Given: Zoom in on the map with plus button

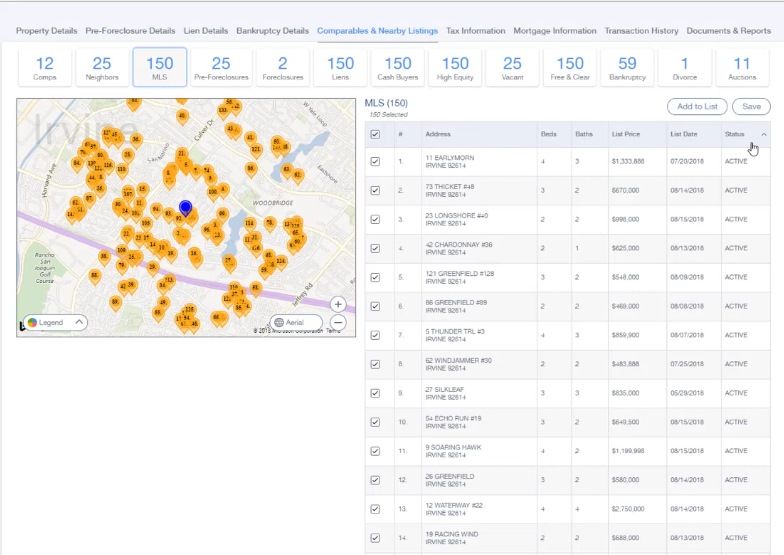Looking at the screenshot, I should tap(338, 304).
